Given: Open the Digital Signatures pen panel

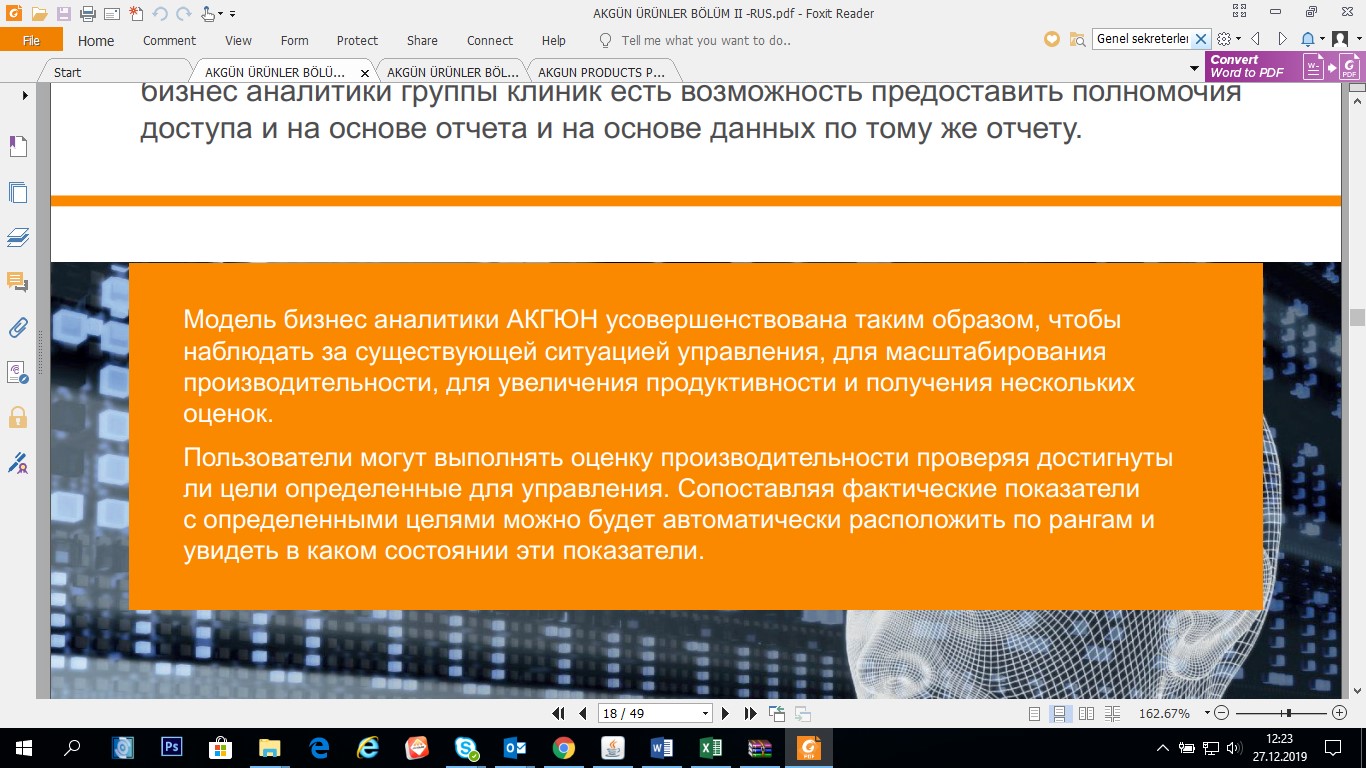Looking at the screenshot, I should [17, 463].
